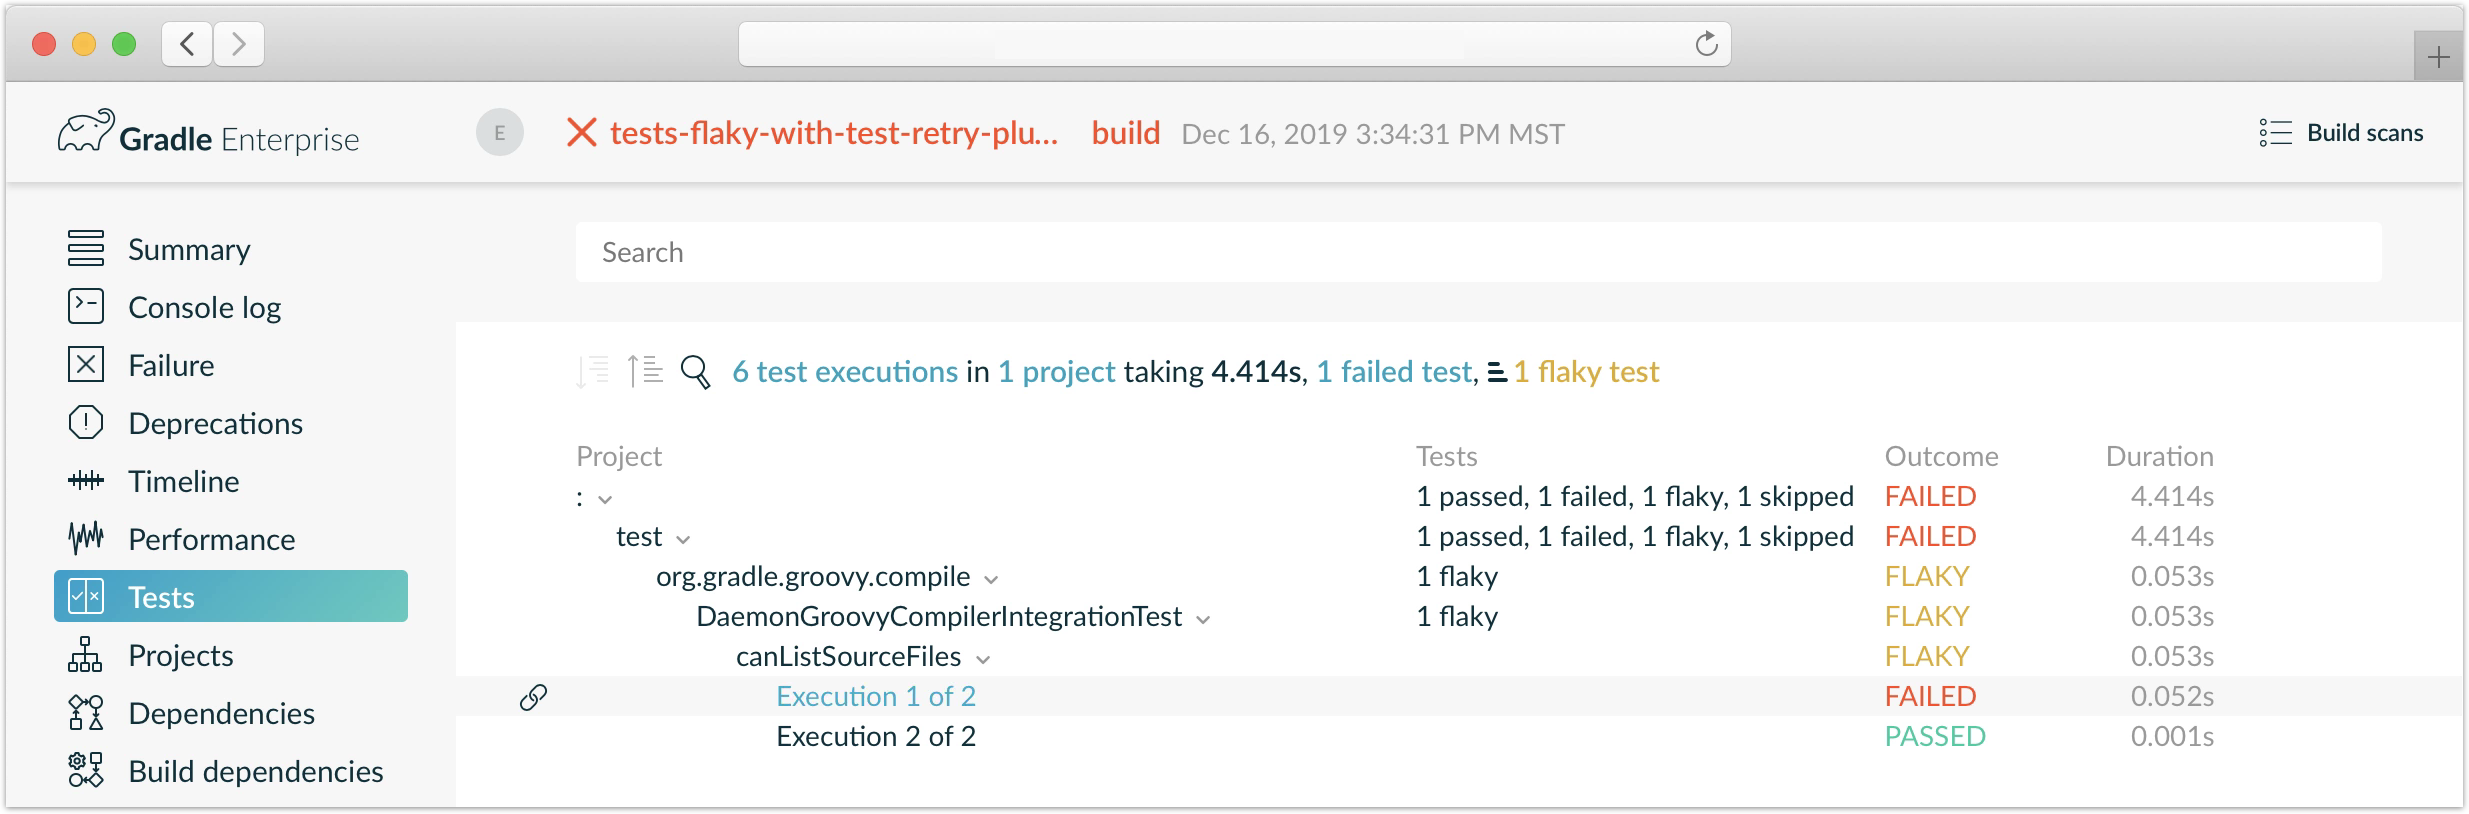Collapse canListSourceFiles executions chevron

[x=983, y=659]
